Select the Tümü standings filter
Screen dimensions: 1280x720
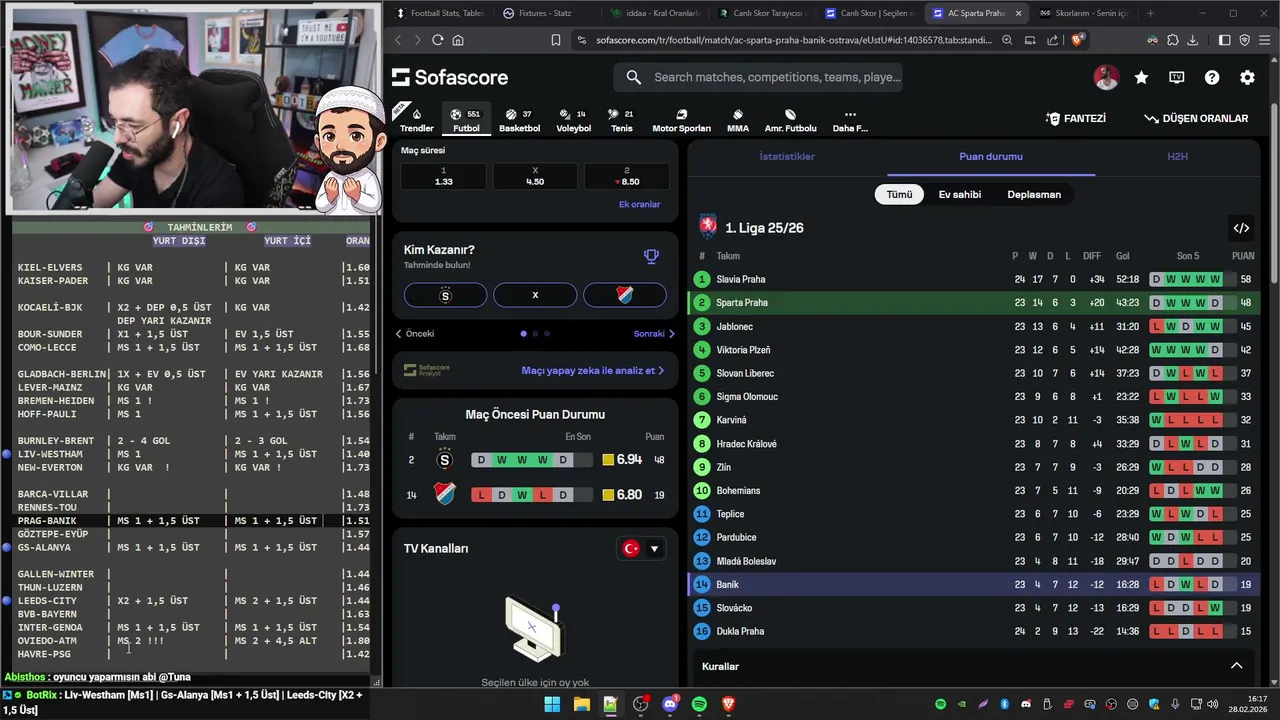(x=899, y=194)
